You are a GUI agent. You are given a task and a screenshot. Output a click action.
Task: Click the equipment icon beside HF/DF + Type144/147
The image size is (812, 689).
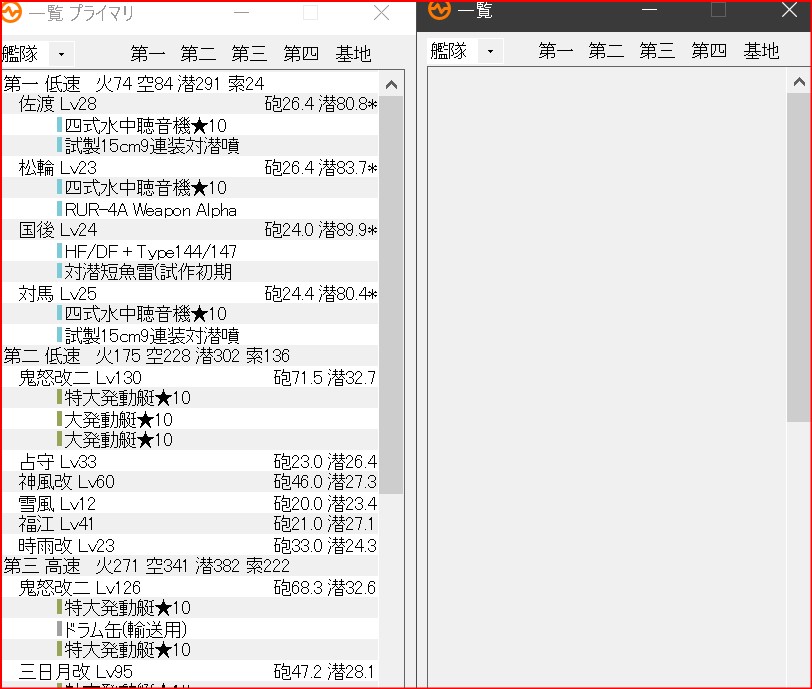[x=60, y=251]
